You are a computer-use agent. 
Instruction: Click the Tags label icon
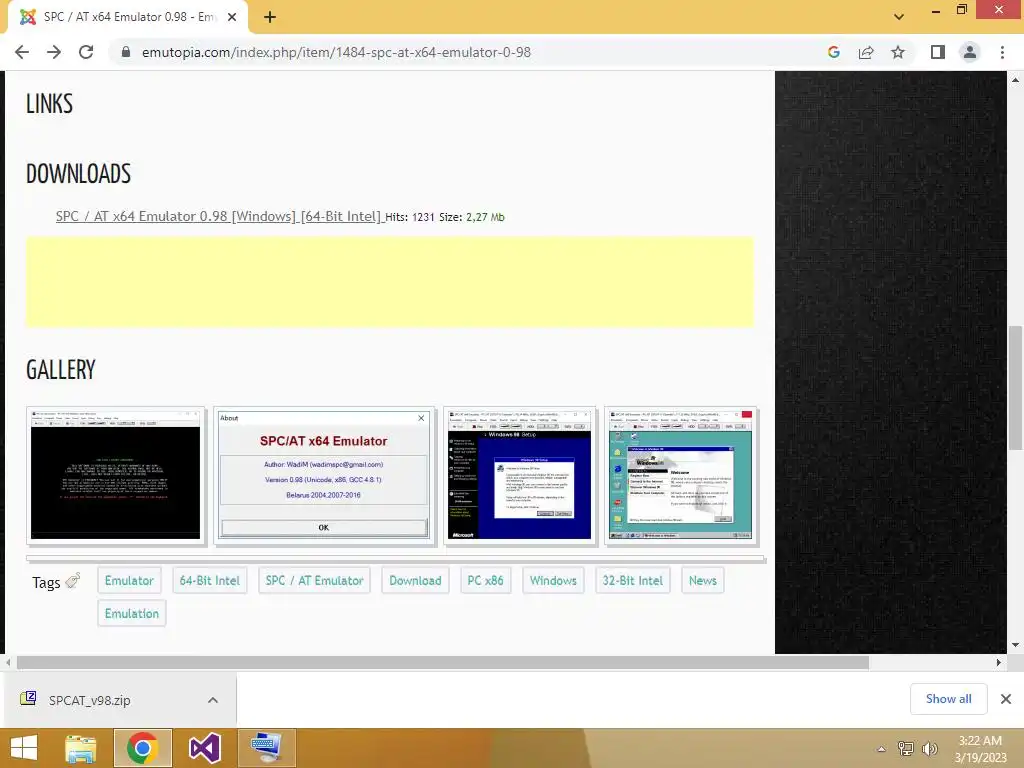click(73, 580)
